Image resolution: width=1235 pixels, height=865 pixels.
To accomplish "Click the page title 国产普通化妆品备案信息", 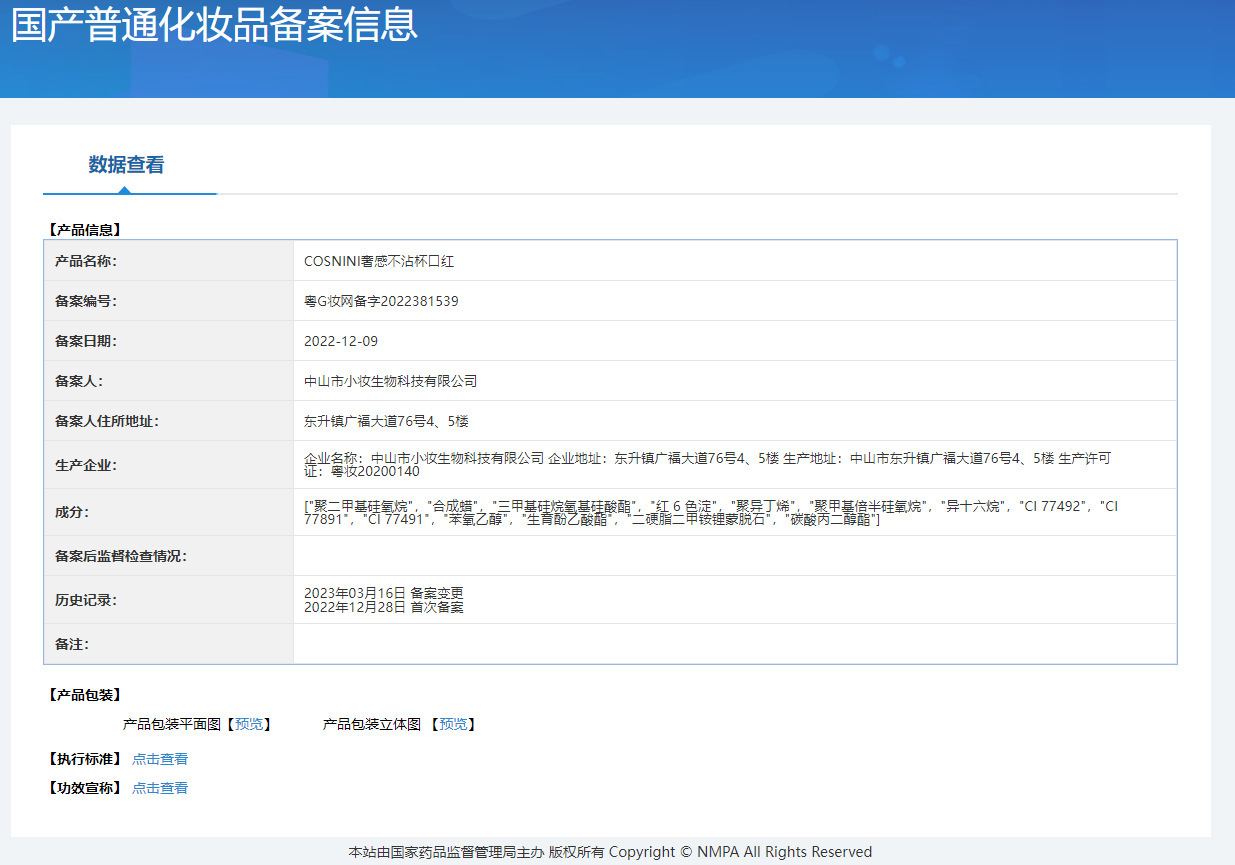I will pos(214,24).
